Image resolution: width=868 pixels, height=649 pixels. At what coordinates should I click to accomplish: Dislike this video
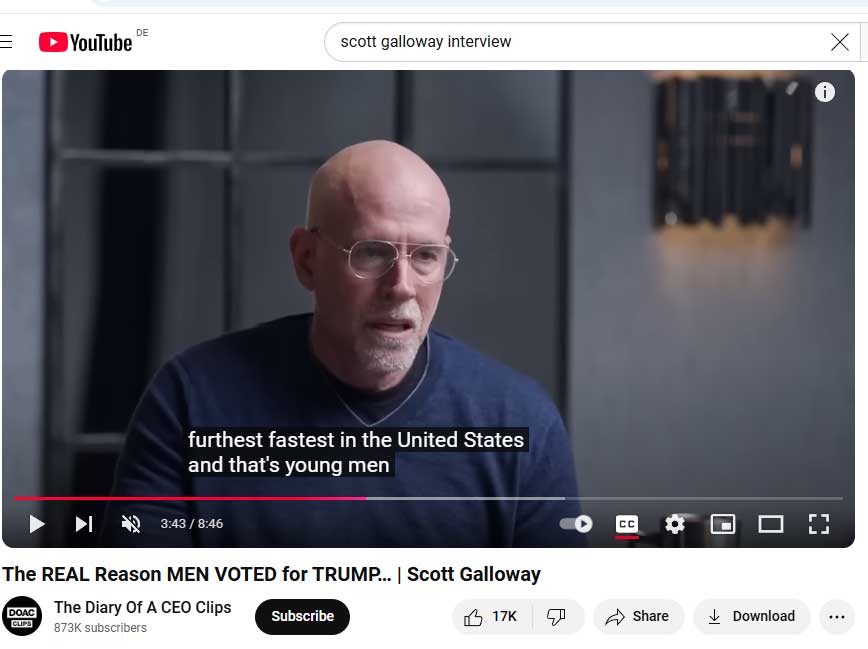tap(556, 616)
